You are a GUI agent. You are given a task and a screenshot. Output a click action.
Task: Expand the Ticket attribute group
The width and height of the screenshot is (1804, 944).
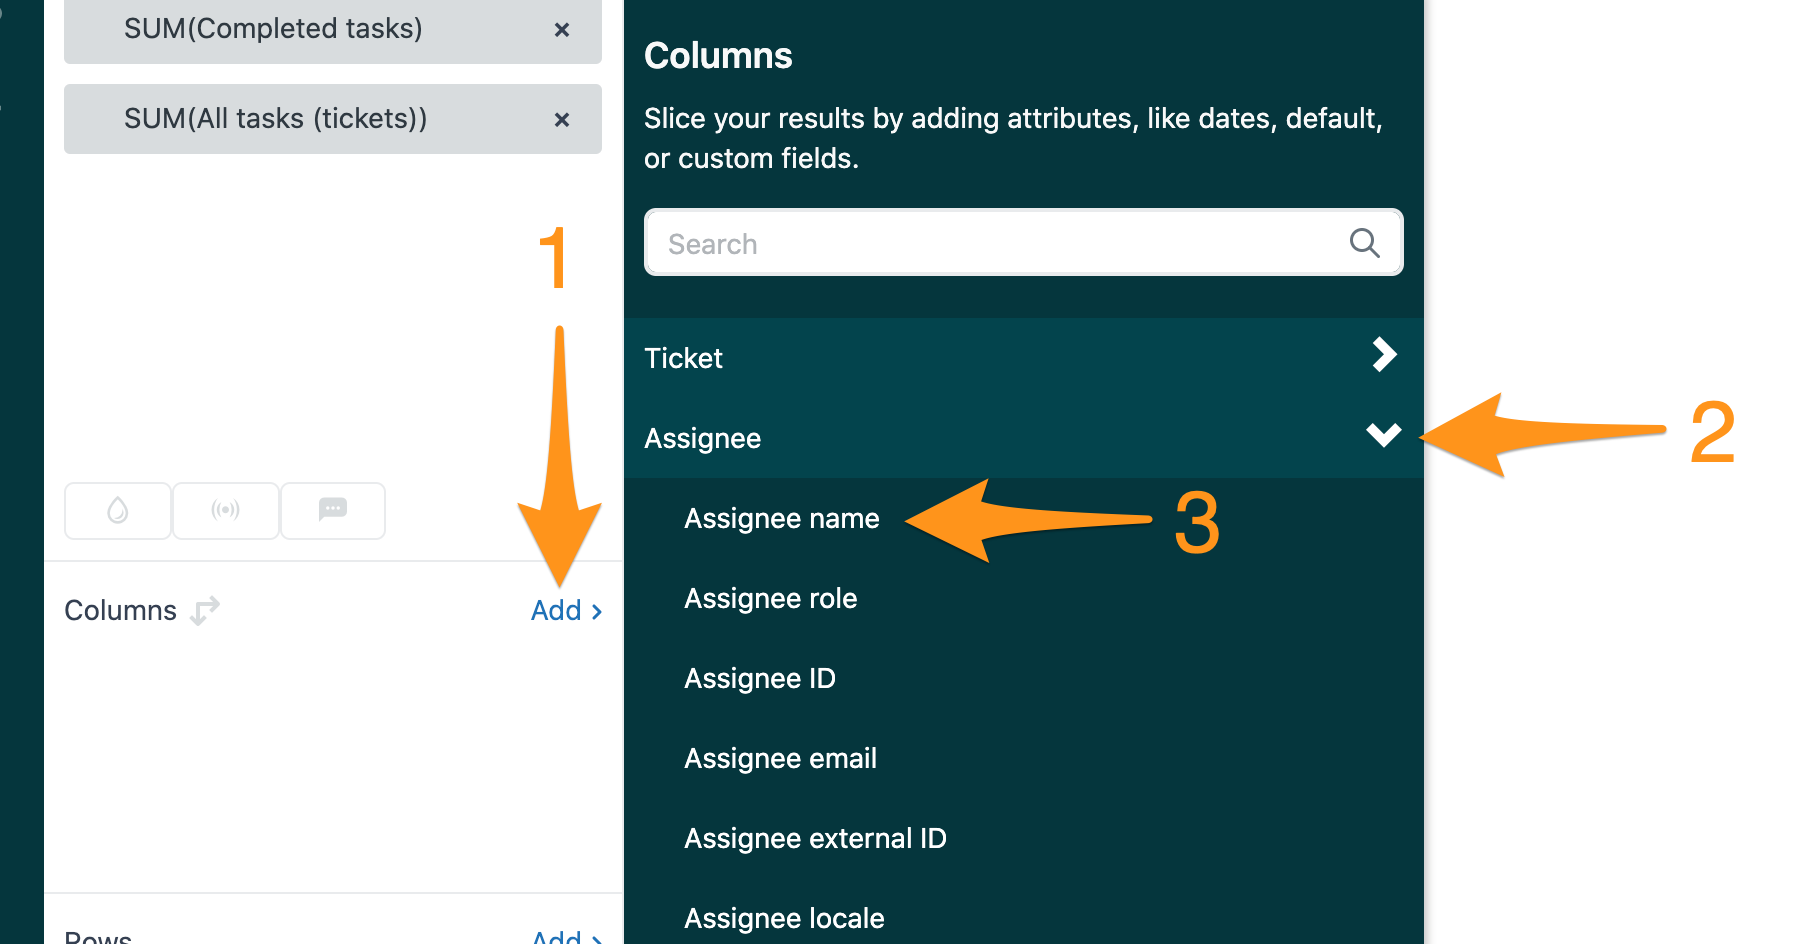[x=1023, y=357]
